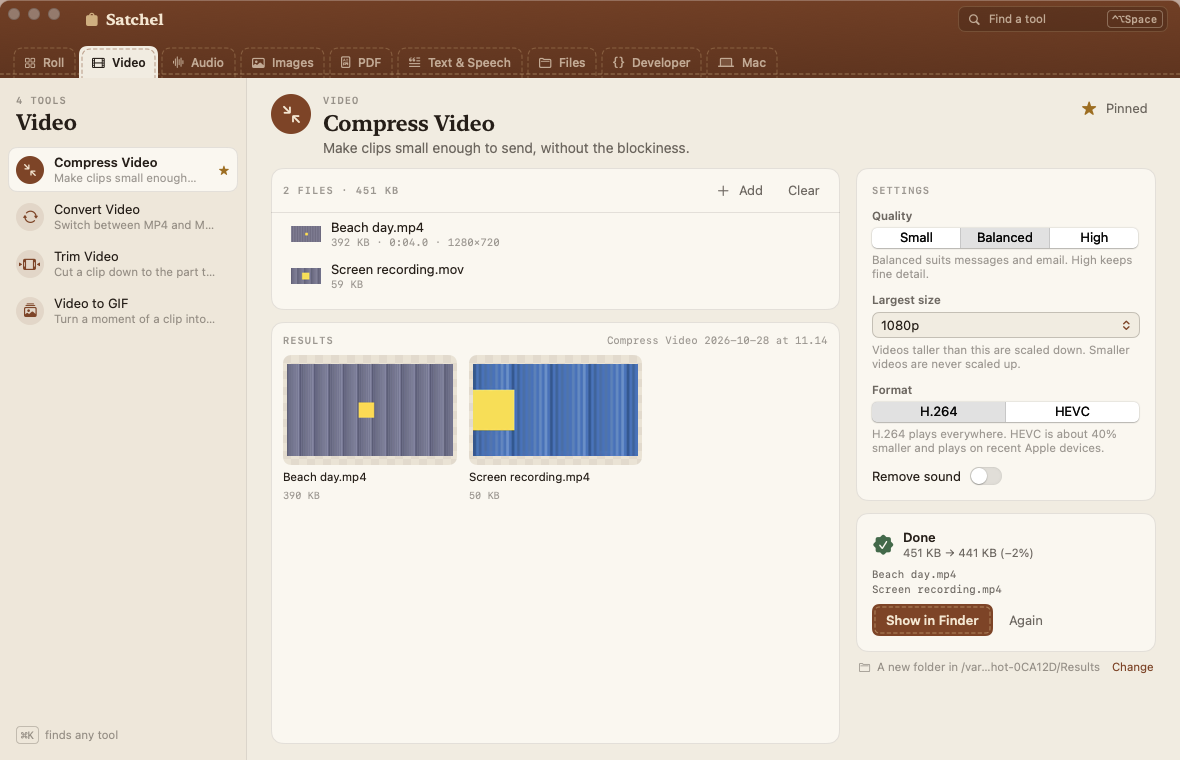Set quality to Small
Image resolution: width=1180 pixels, height=760 pixels.
click(916, 238)
